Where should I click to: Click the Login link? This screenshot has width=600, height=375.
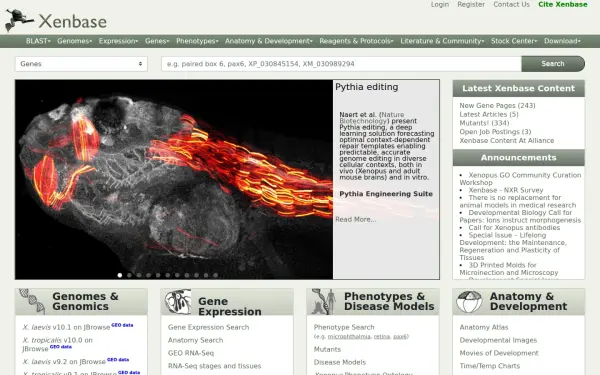pos(440,5)
